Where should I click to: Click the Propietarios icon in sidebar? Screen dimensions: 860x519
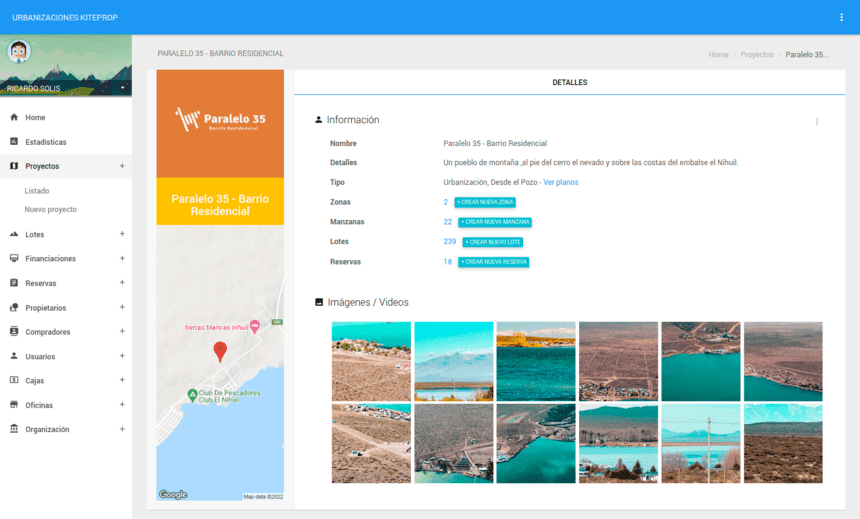(x=14, y=307)
